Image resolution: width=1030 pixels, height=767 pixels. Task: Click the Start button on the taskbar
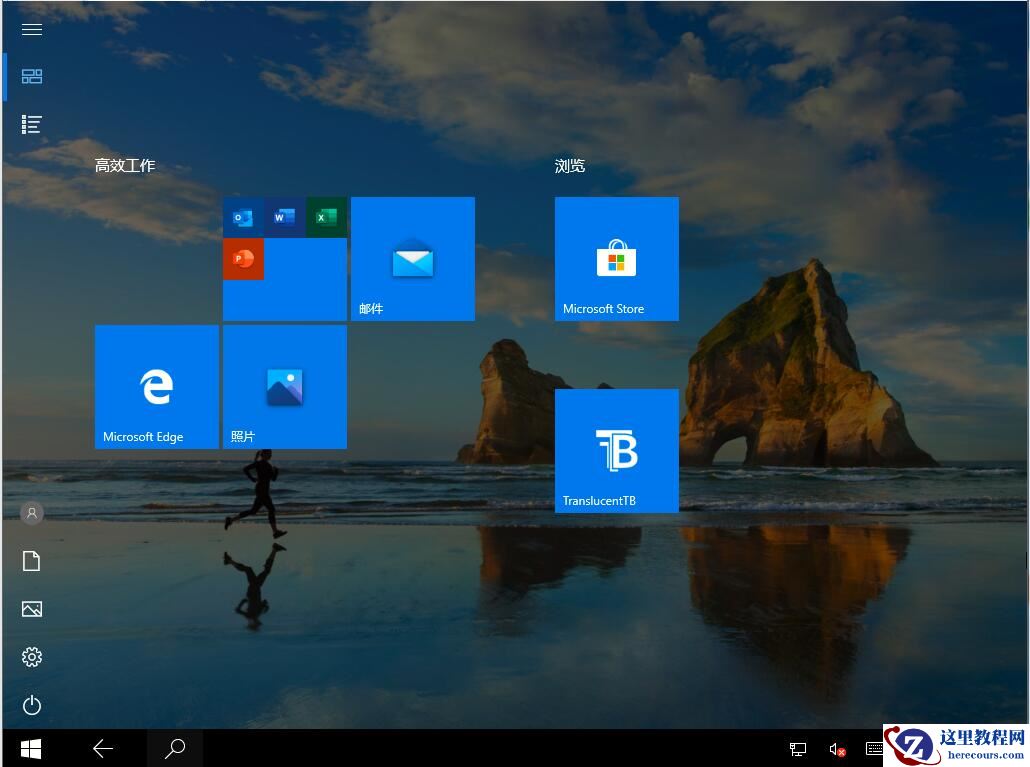pos(30,748)
